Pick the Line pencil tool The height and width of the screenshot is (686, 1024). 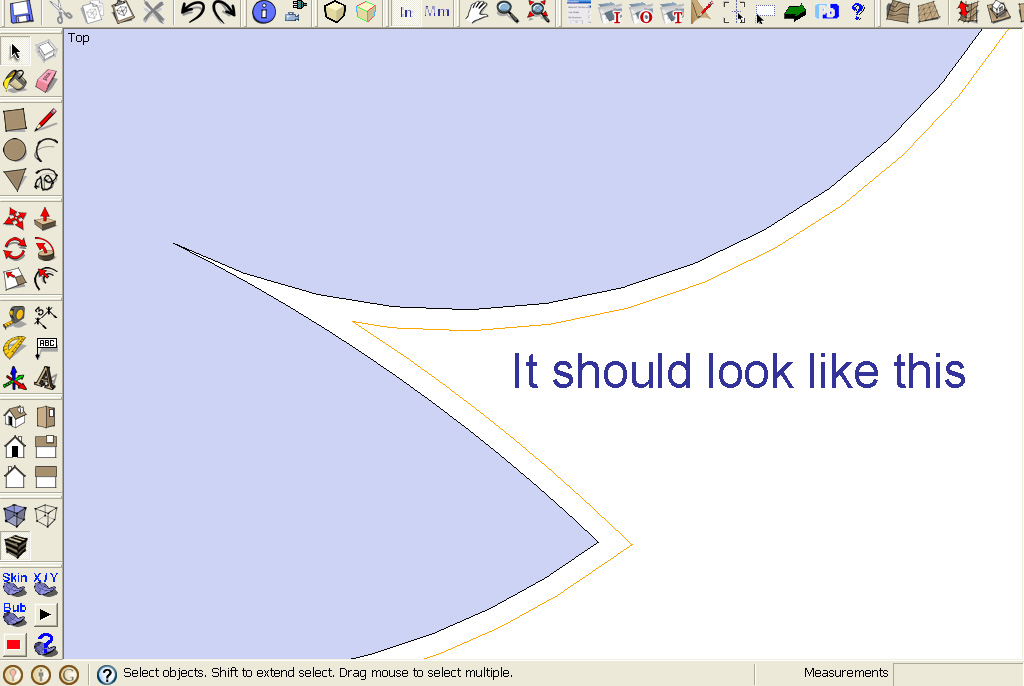46,121
